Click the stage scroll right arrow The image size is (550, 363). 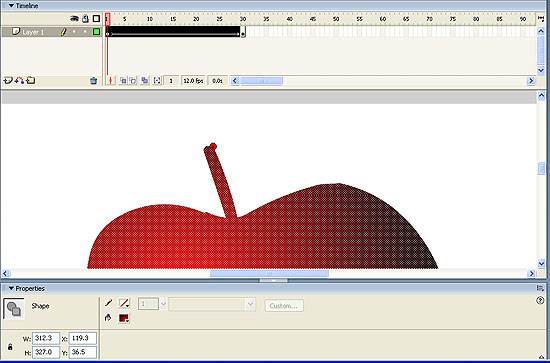531,273
